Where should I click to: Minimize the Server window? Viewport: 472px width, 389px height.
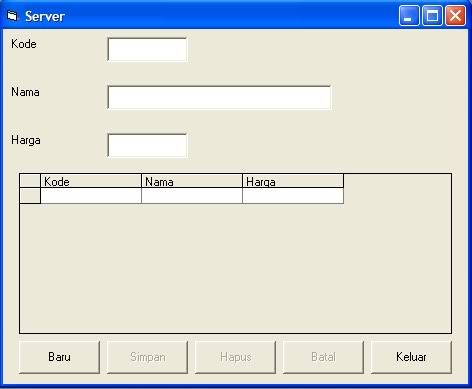tap(409, 16)
